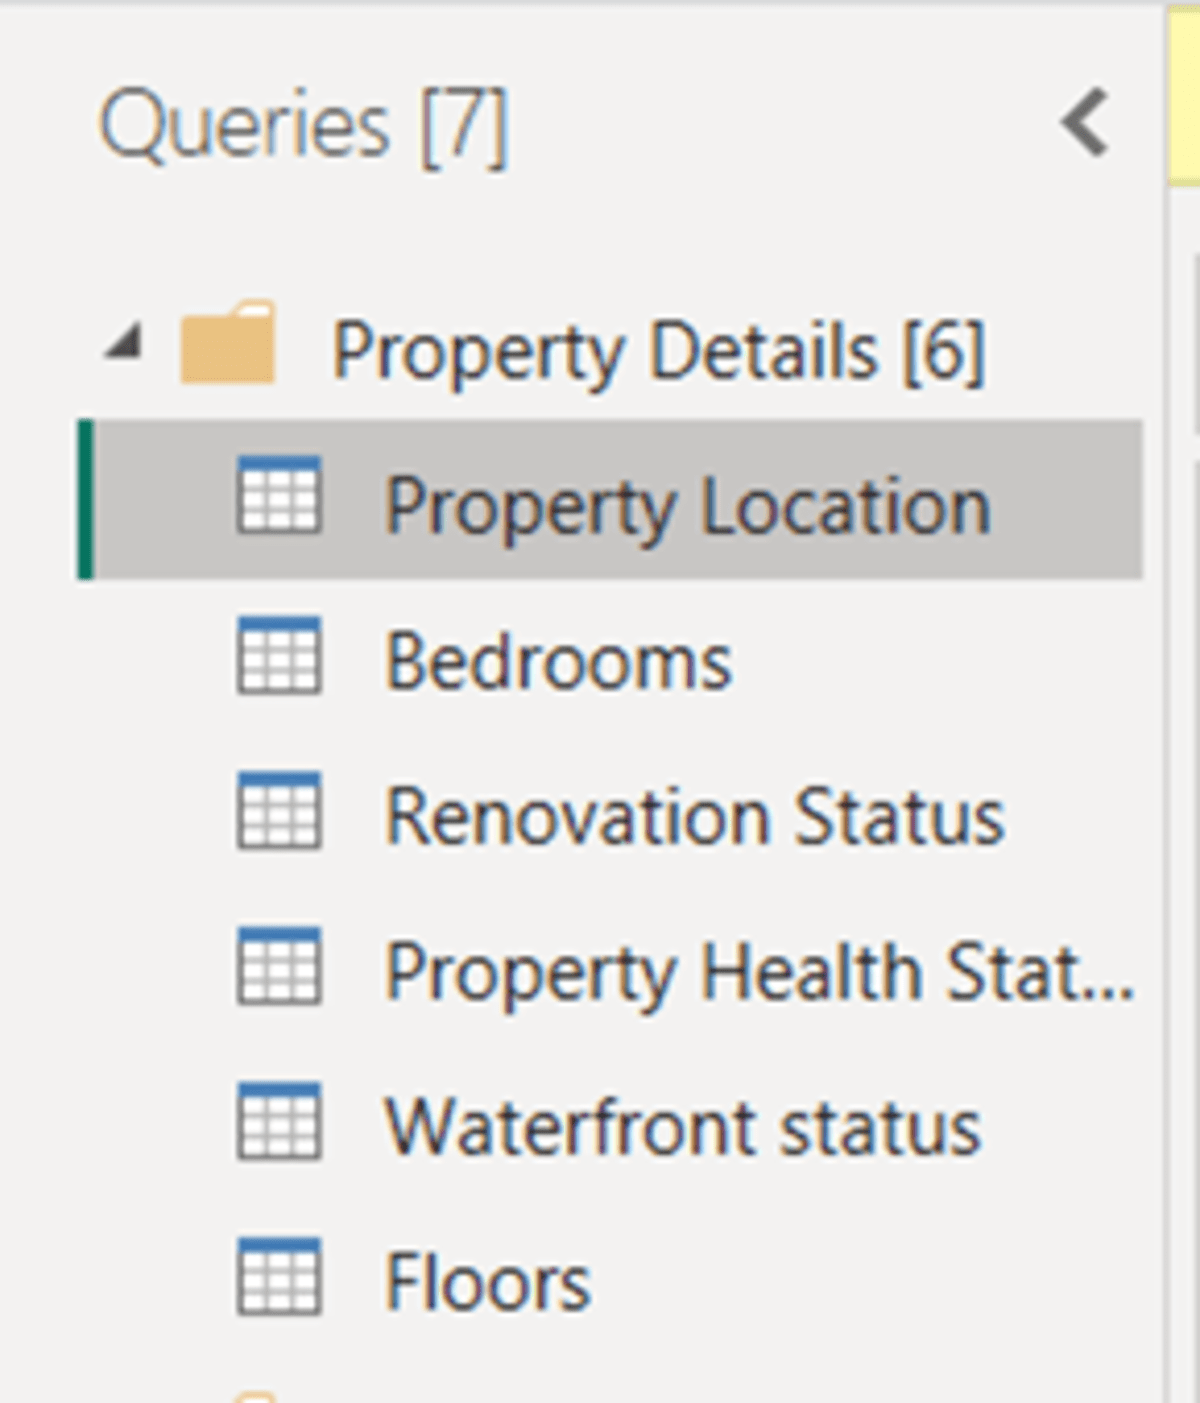
Task: Click the vertical divider beside the Queries pane
Action: [x=1164, y=700]
